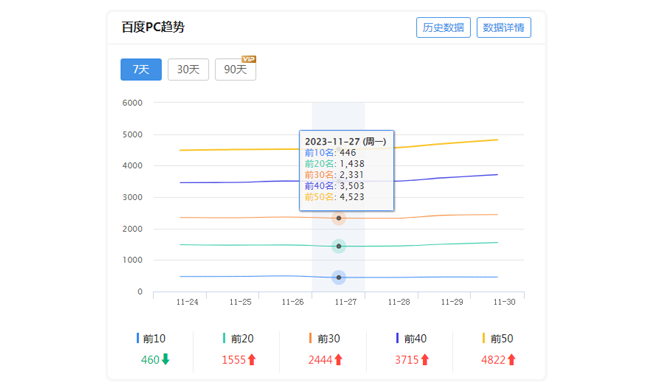This screenshot has height=391, width=650.
Task: Click the red up arrow beside 4822
Action: 511,359
